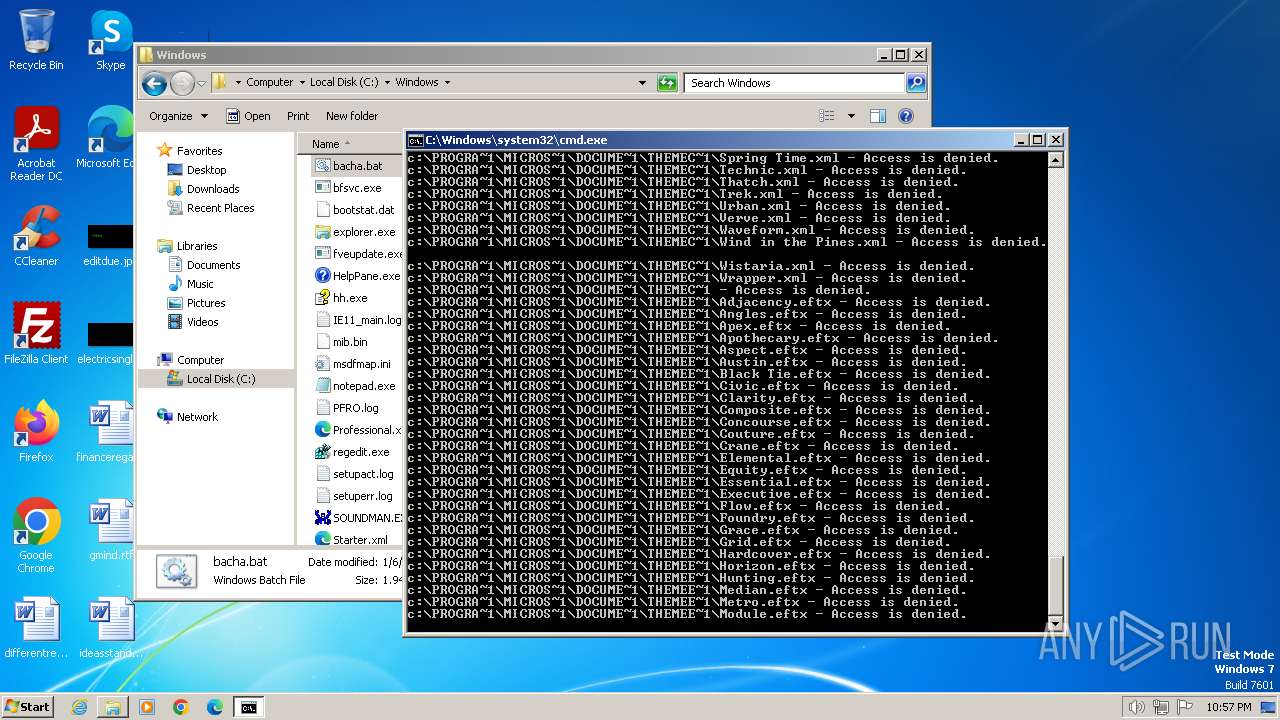Open the FileZilla Client desktop icon

pos(36,333)
